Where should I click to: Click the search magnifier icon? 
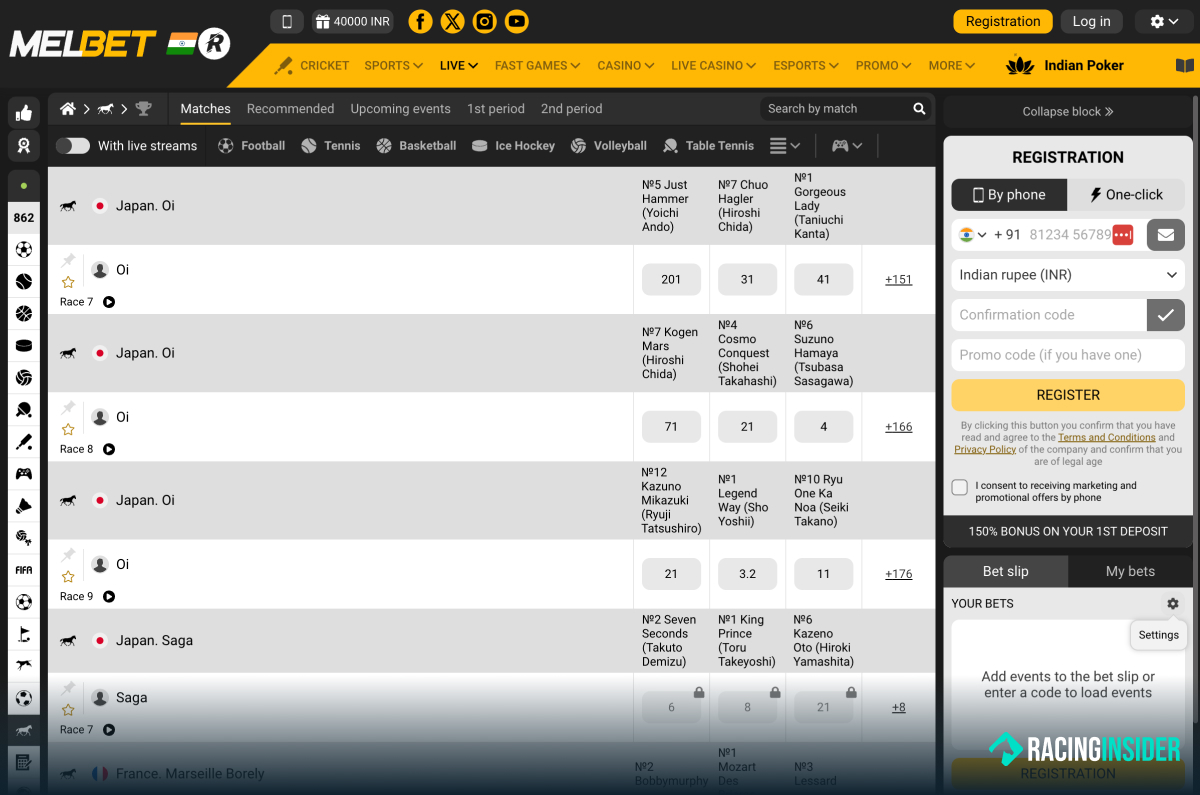pyautogui.click(x=919, y=109)
